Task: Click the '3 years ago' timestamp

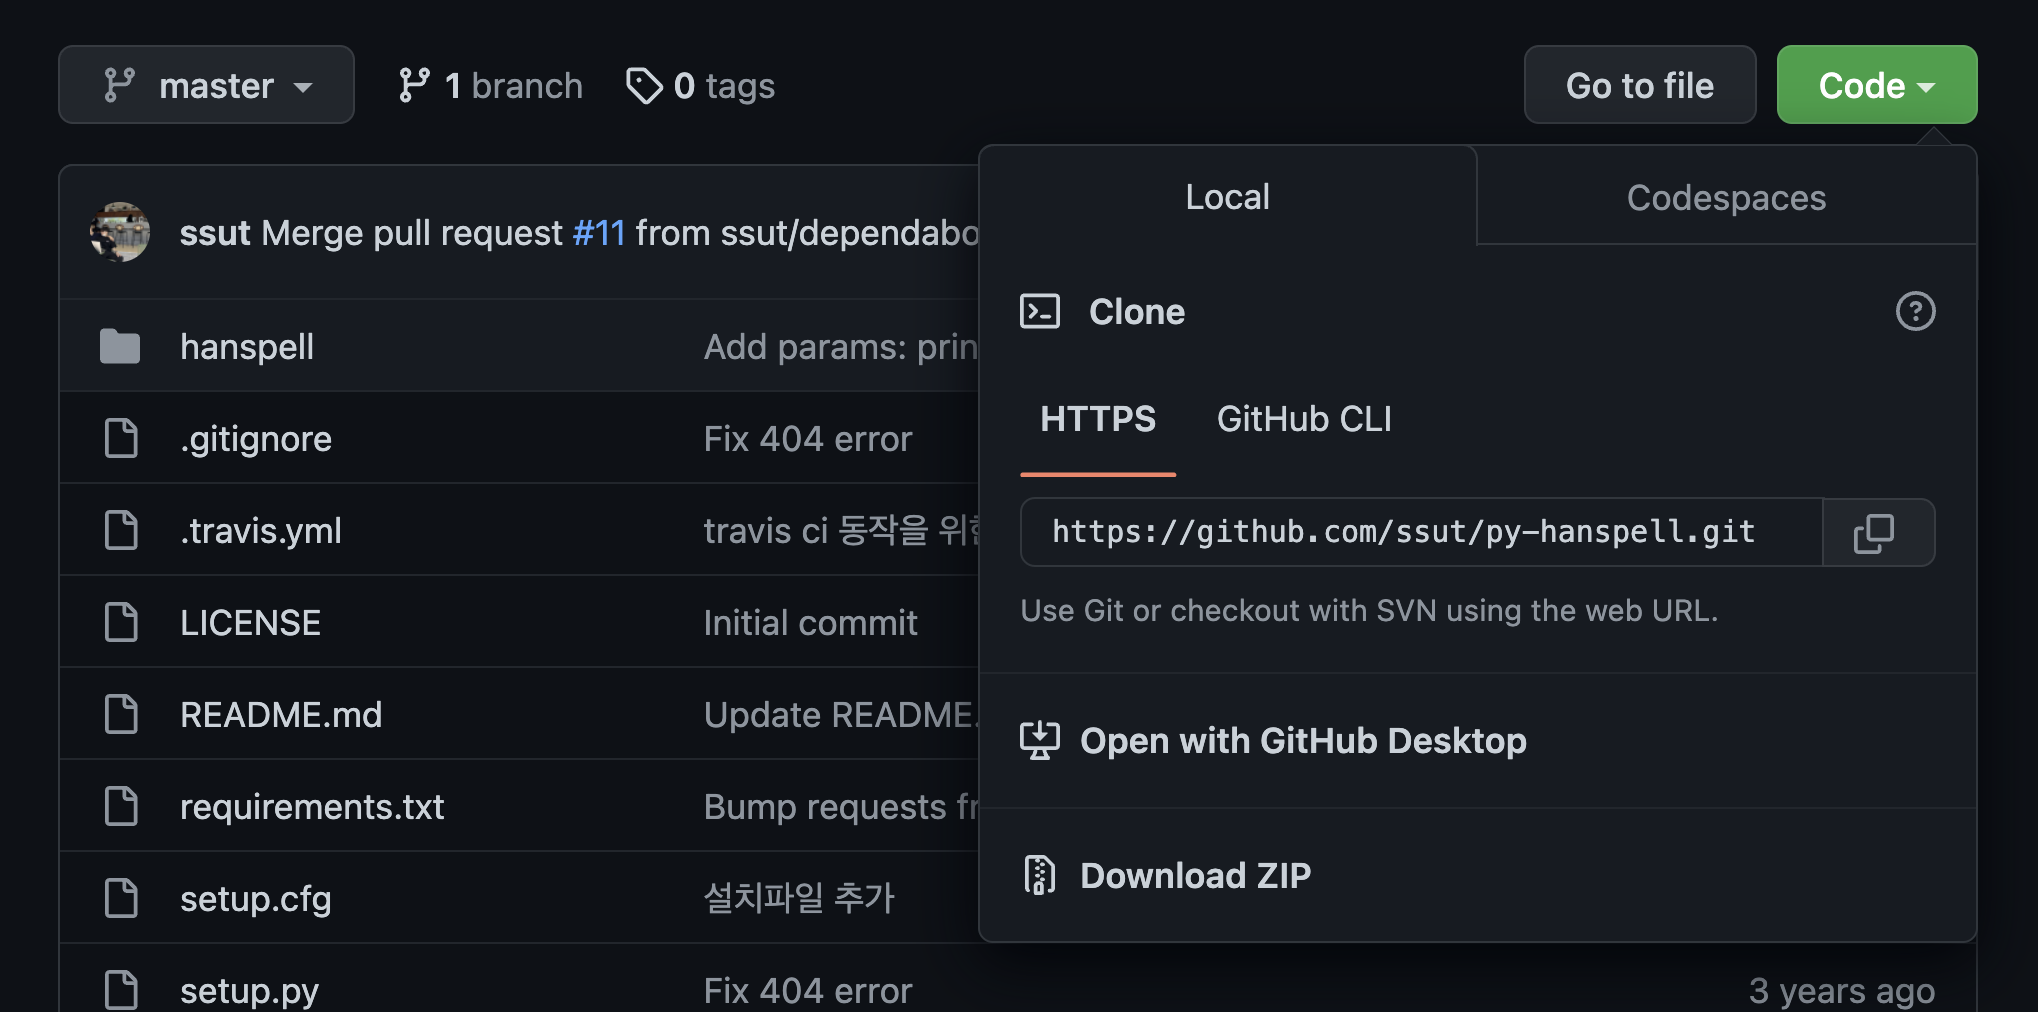Action: (1842, 991)
